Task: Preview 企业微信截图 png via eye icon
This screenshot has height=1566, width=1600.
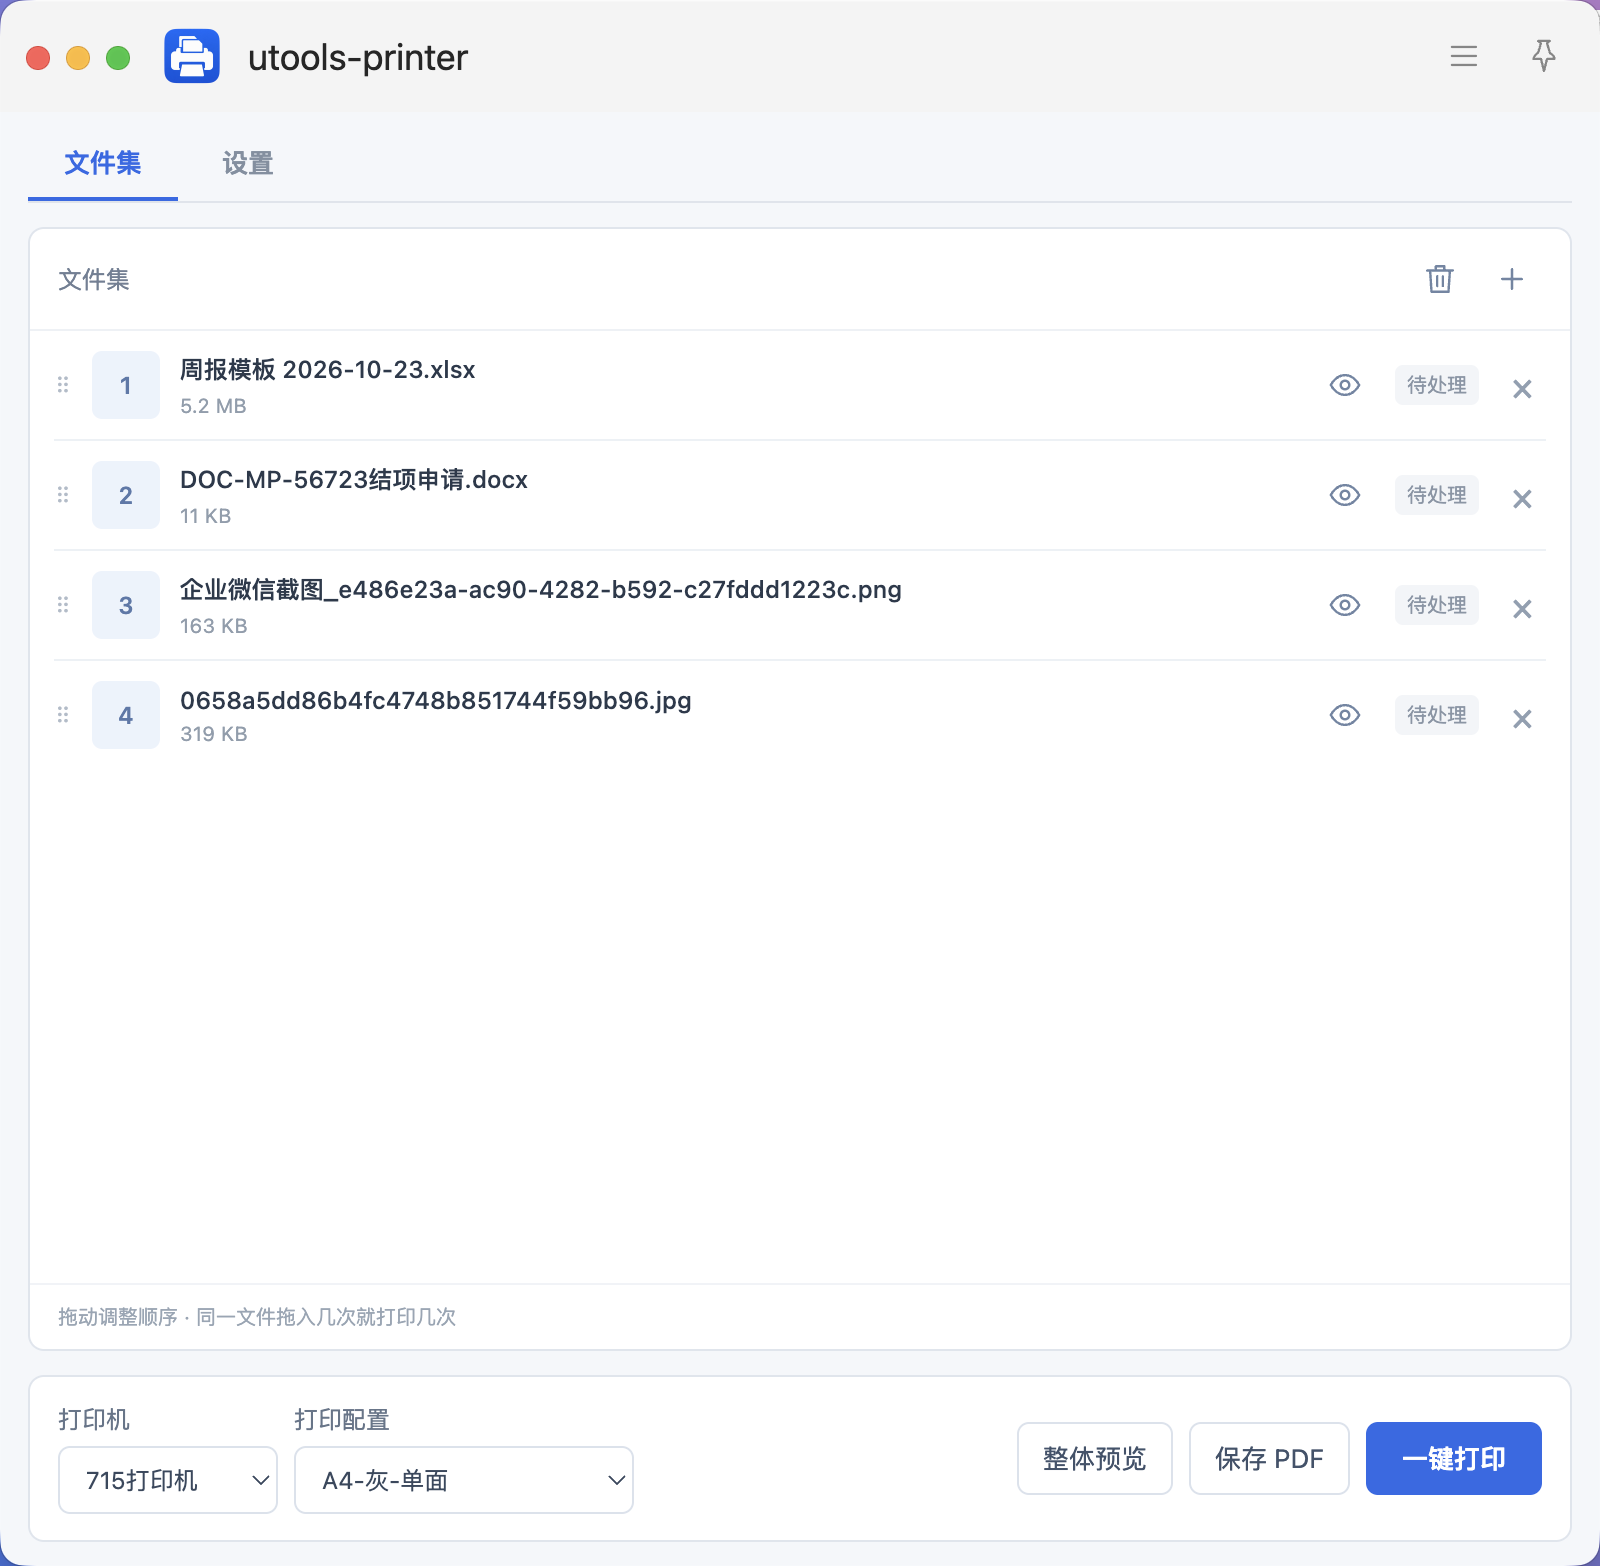Action: coord(1345,605)
